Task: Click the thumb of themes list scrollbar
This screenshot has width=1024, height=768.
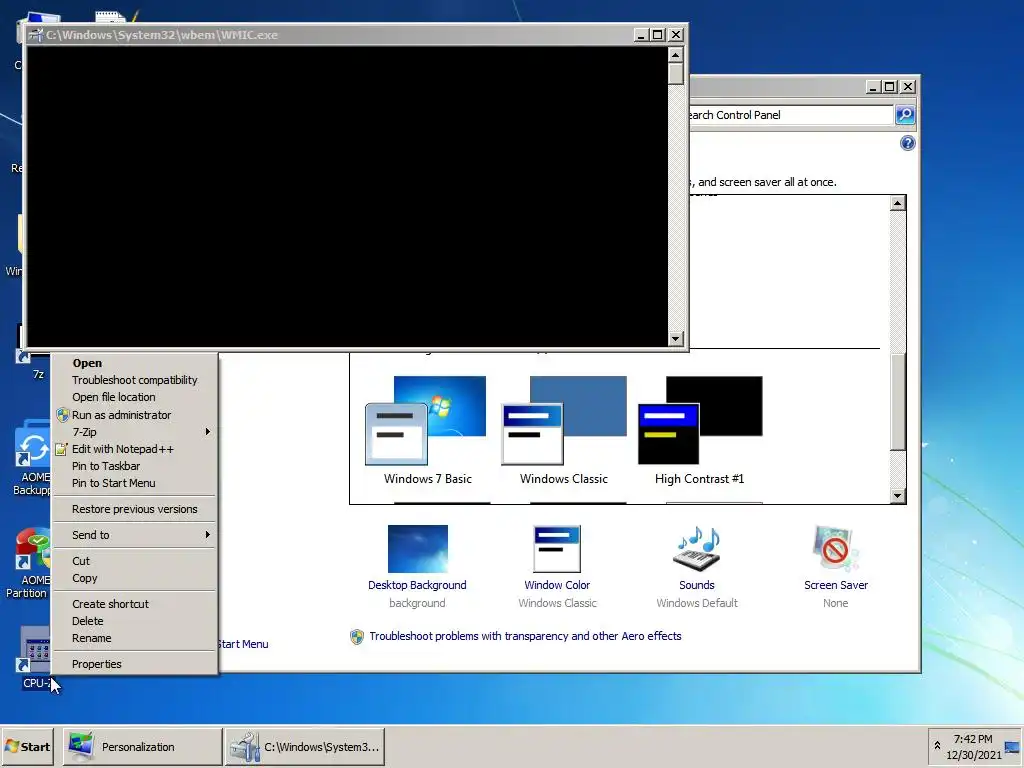Action: pyautogui.click(x=898, y=402)
